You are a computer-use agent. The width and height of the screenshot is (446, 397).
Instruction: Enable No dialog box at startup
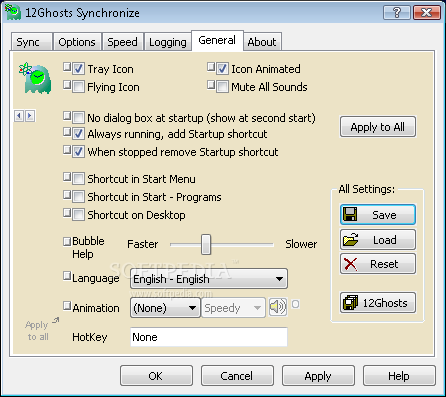78,118
